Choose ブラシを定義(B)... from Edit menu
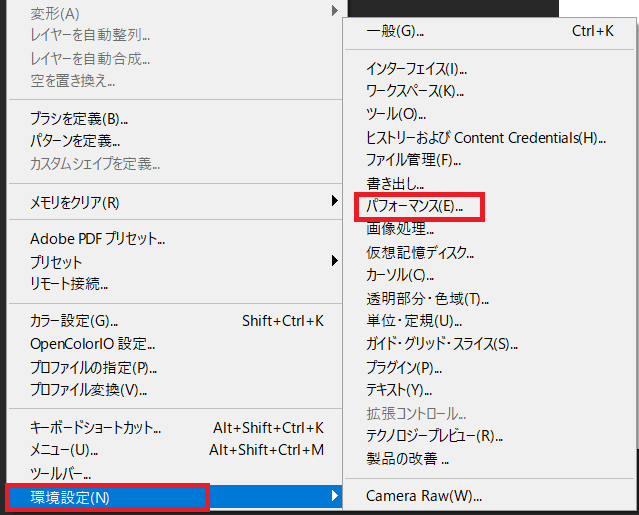 (x=175, y=119)
